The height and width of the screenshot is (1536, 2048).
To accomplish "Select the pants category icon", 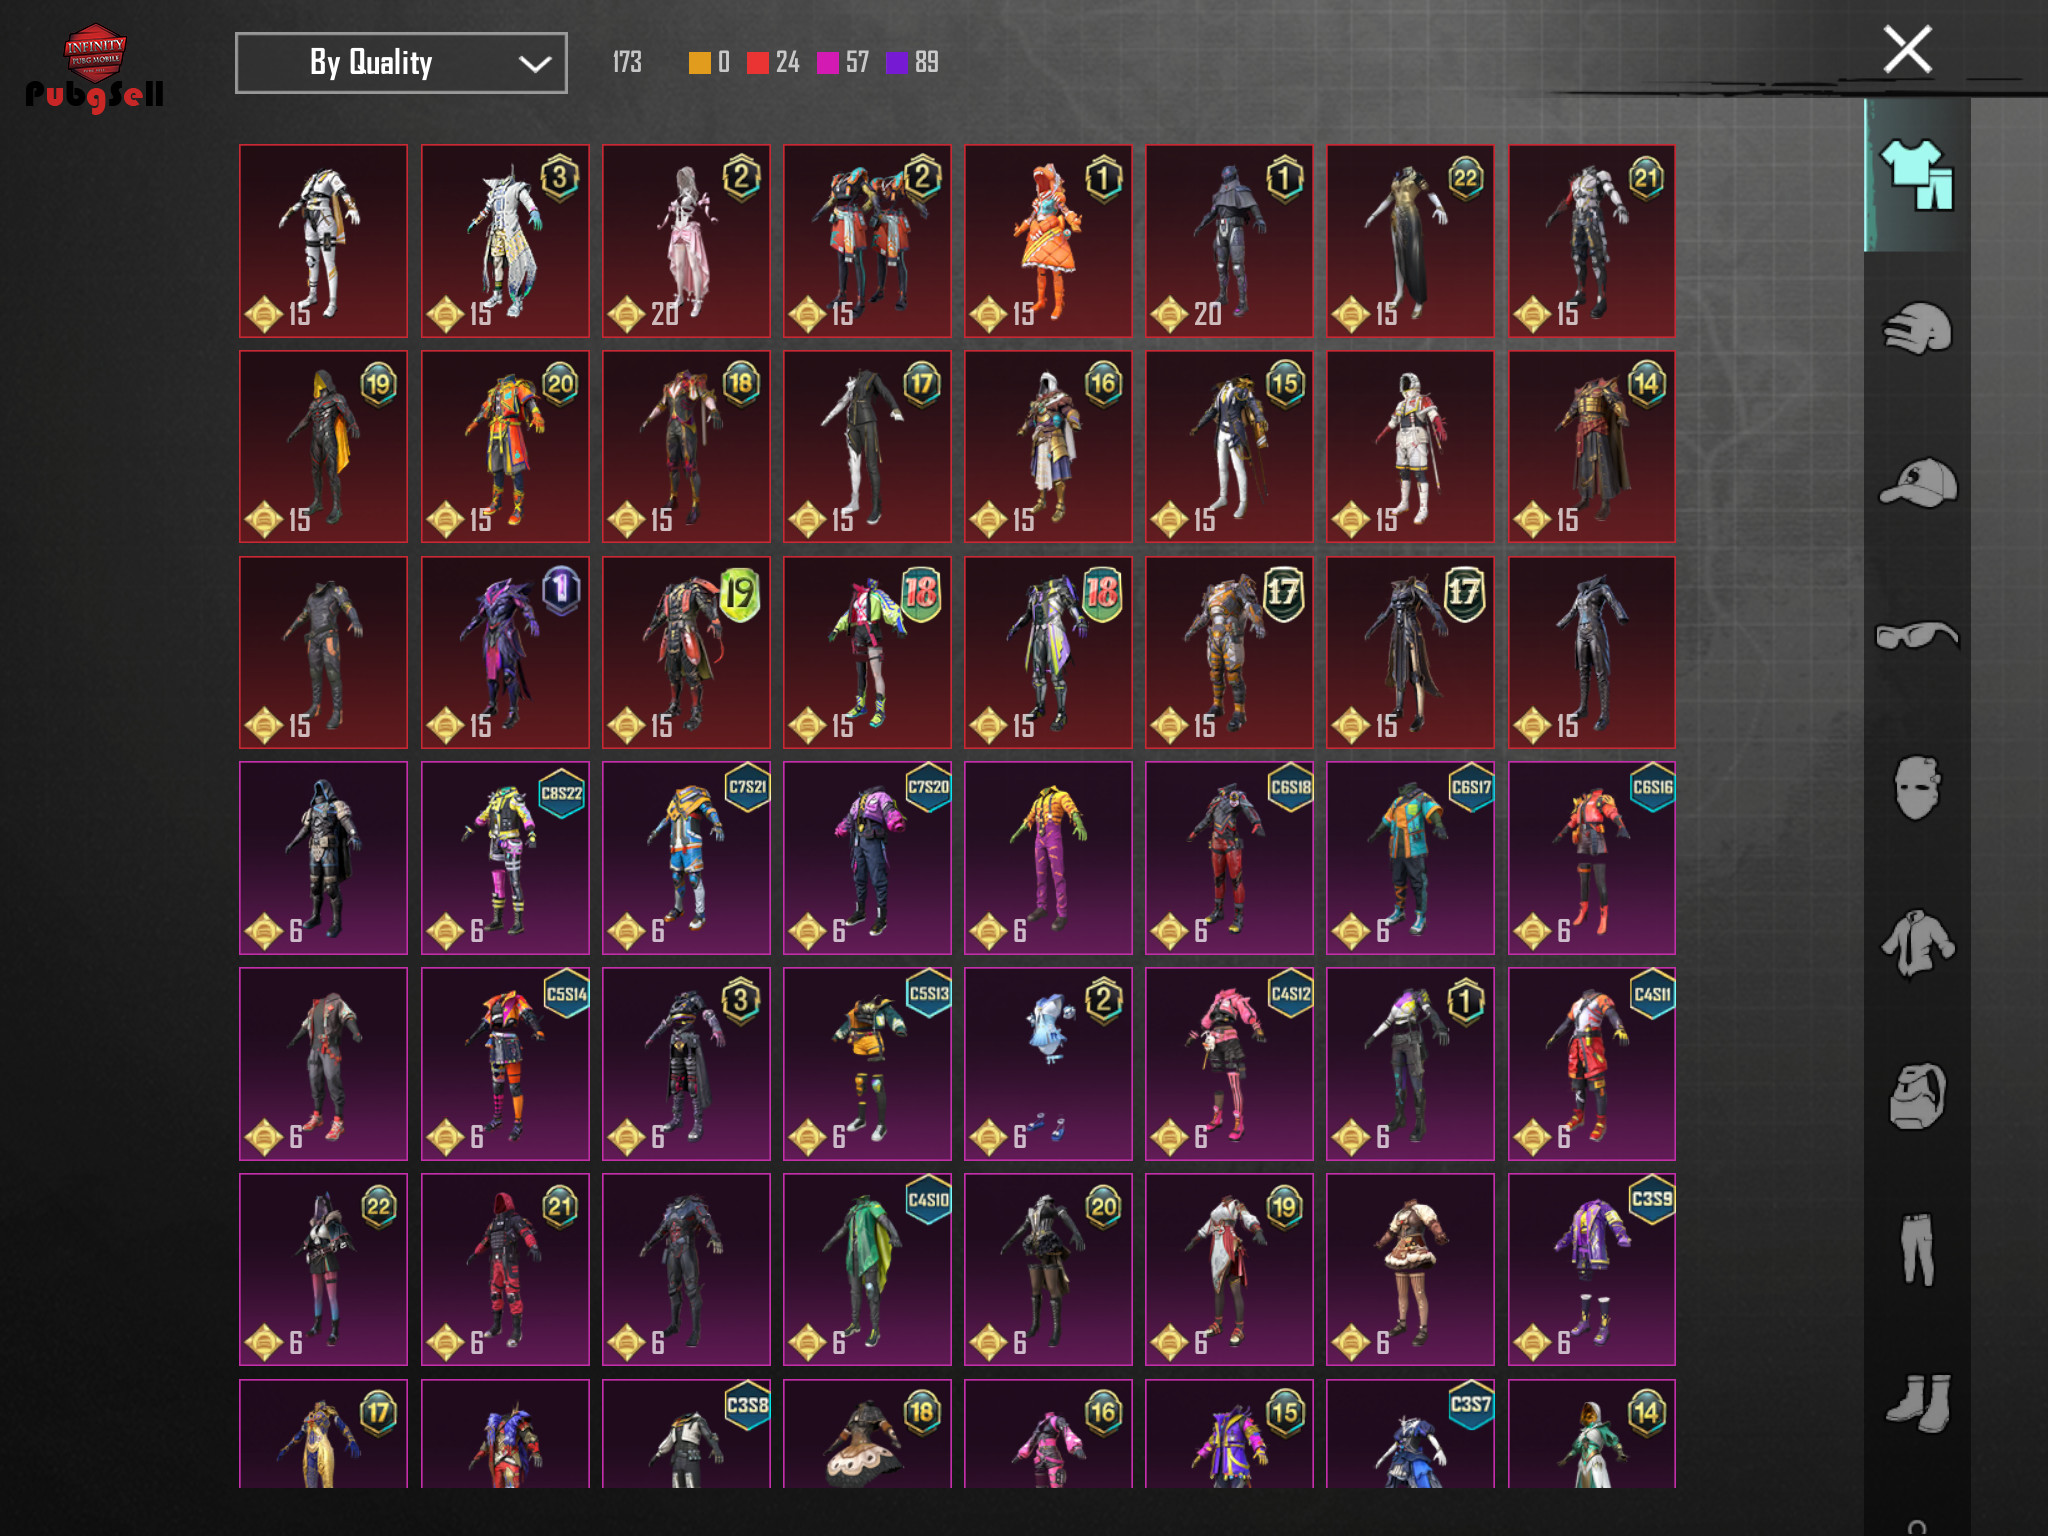I will pyautogui.click(x=1916, y=1249).
